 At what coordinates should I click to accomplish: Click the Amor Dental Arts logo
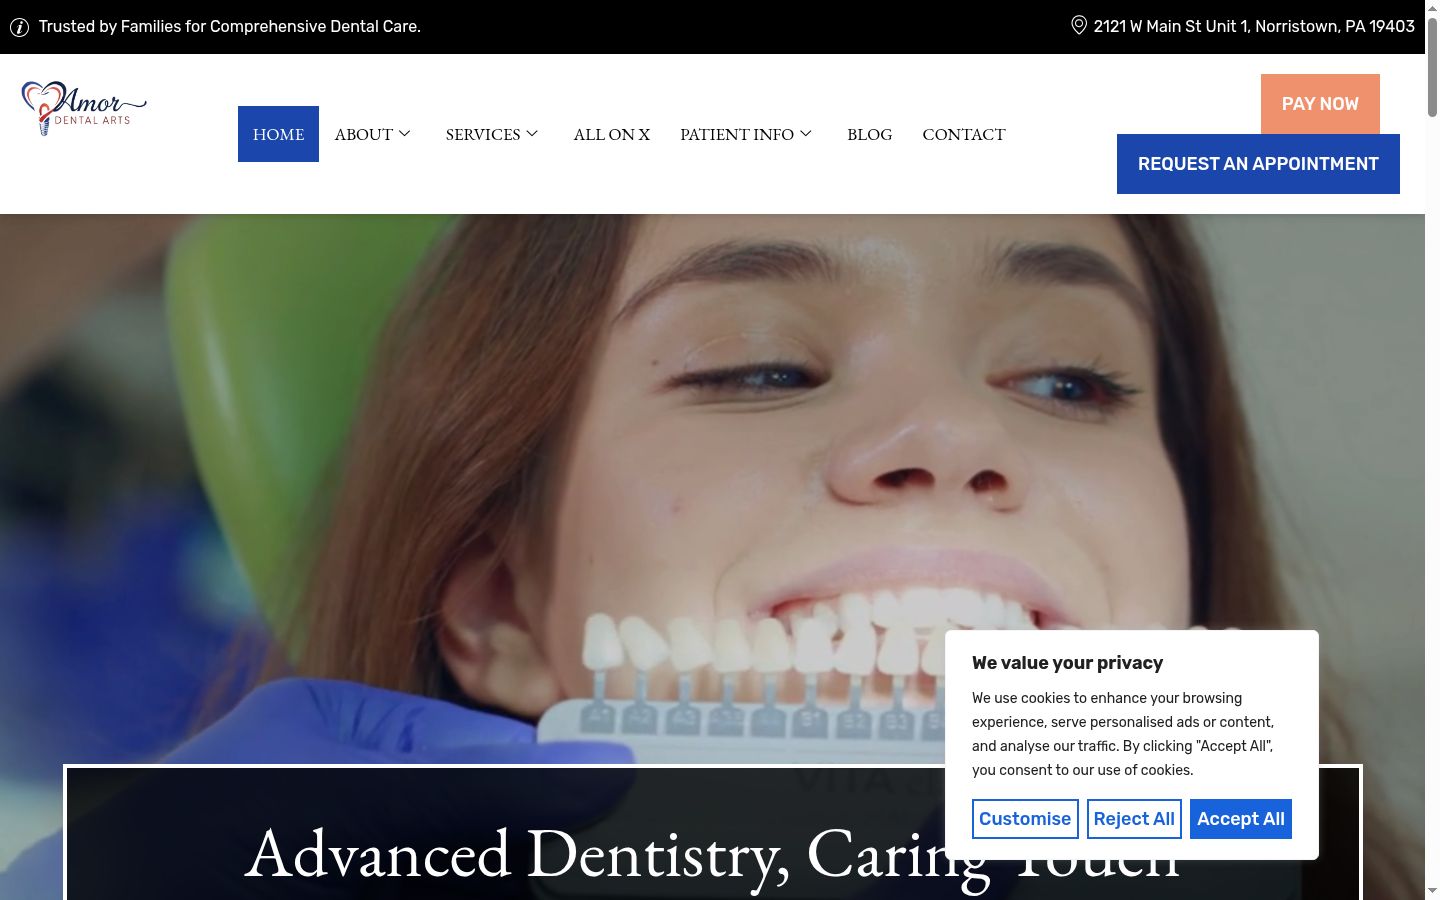[x=84, y=108]
